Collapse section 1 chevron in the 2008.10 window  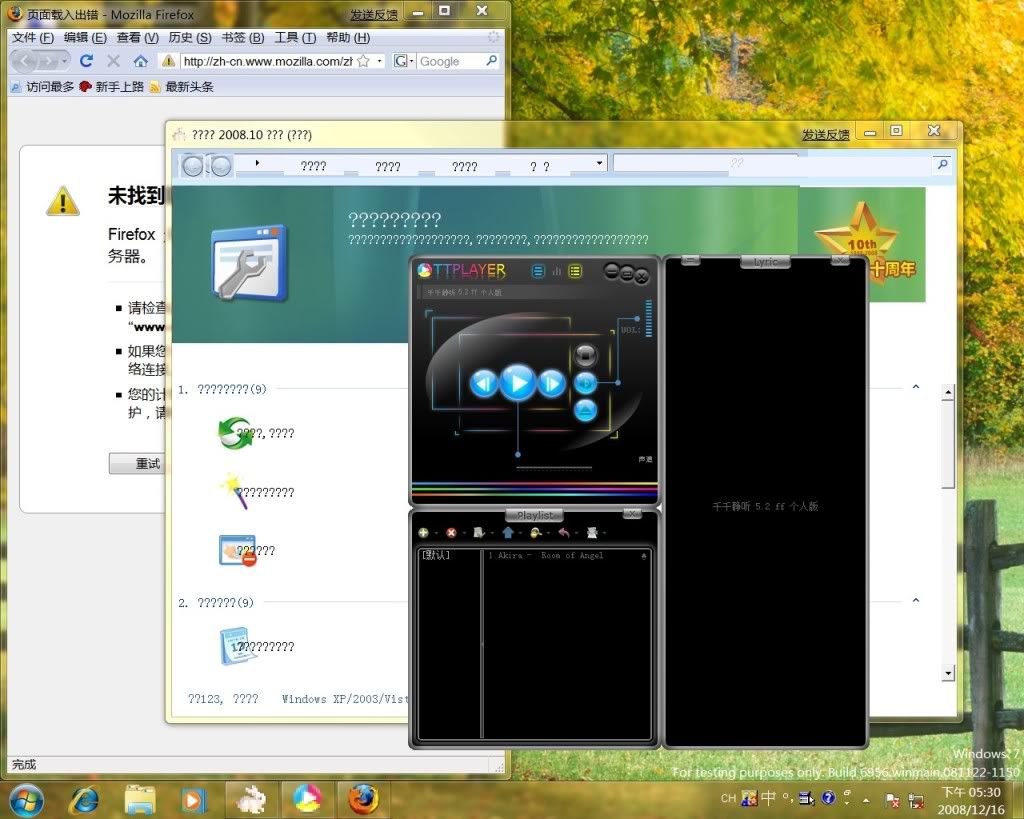point(916,387)
